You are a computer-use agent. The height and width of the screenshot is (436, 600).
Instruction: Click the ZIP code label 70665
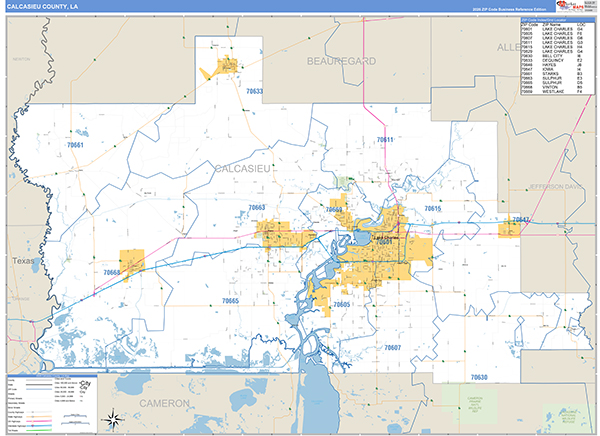tap(230, 301)
